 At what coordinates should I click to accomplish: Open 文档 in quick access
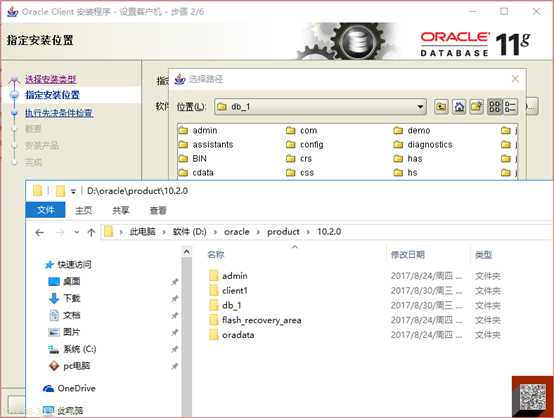(64, 315)
